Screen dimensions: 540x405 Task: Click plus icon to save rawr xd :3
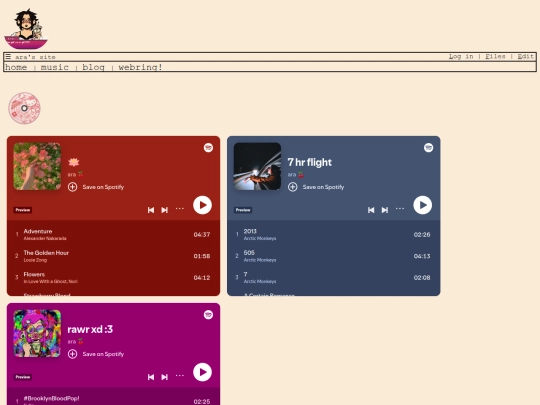[72, 354]
